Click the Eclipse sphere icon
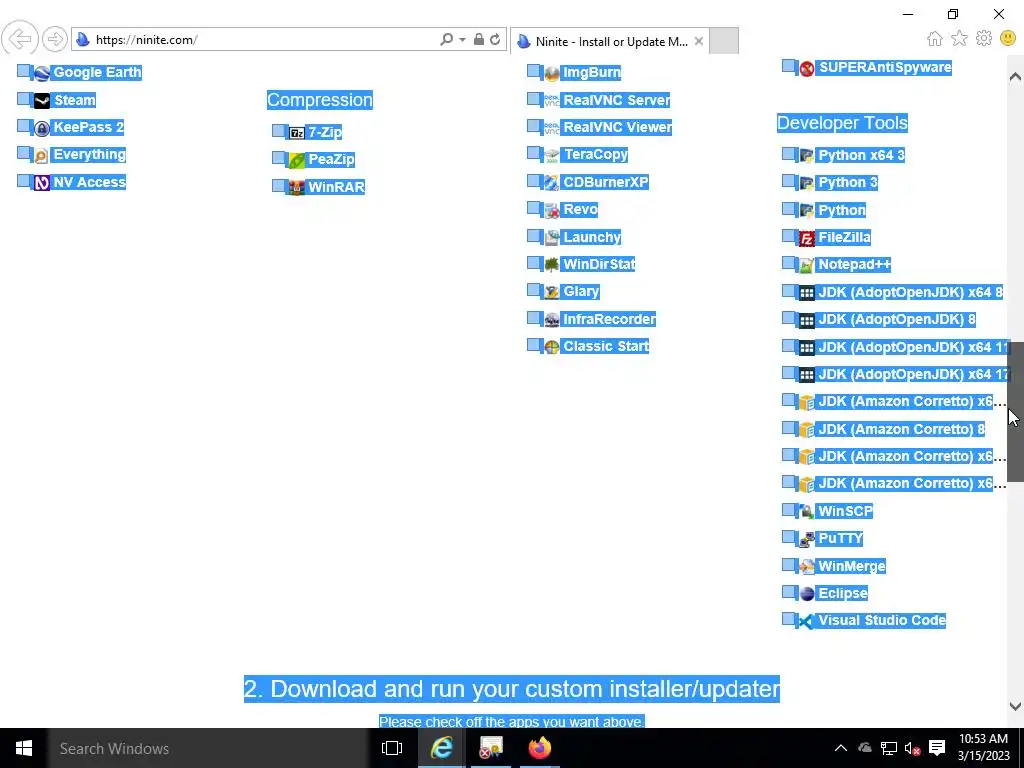The height and width of the screenshot is (768, 1024). (807, 594)
